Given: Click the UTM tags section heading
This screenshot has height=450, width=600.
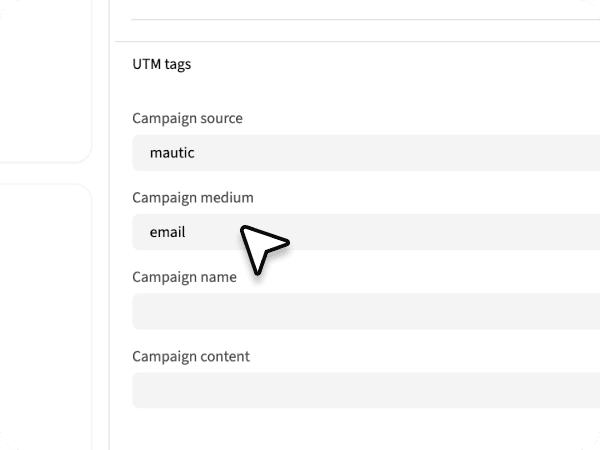Looking at the screenshot, I should click(x=161, y=64).
